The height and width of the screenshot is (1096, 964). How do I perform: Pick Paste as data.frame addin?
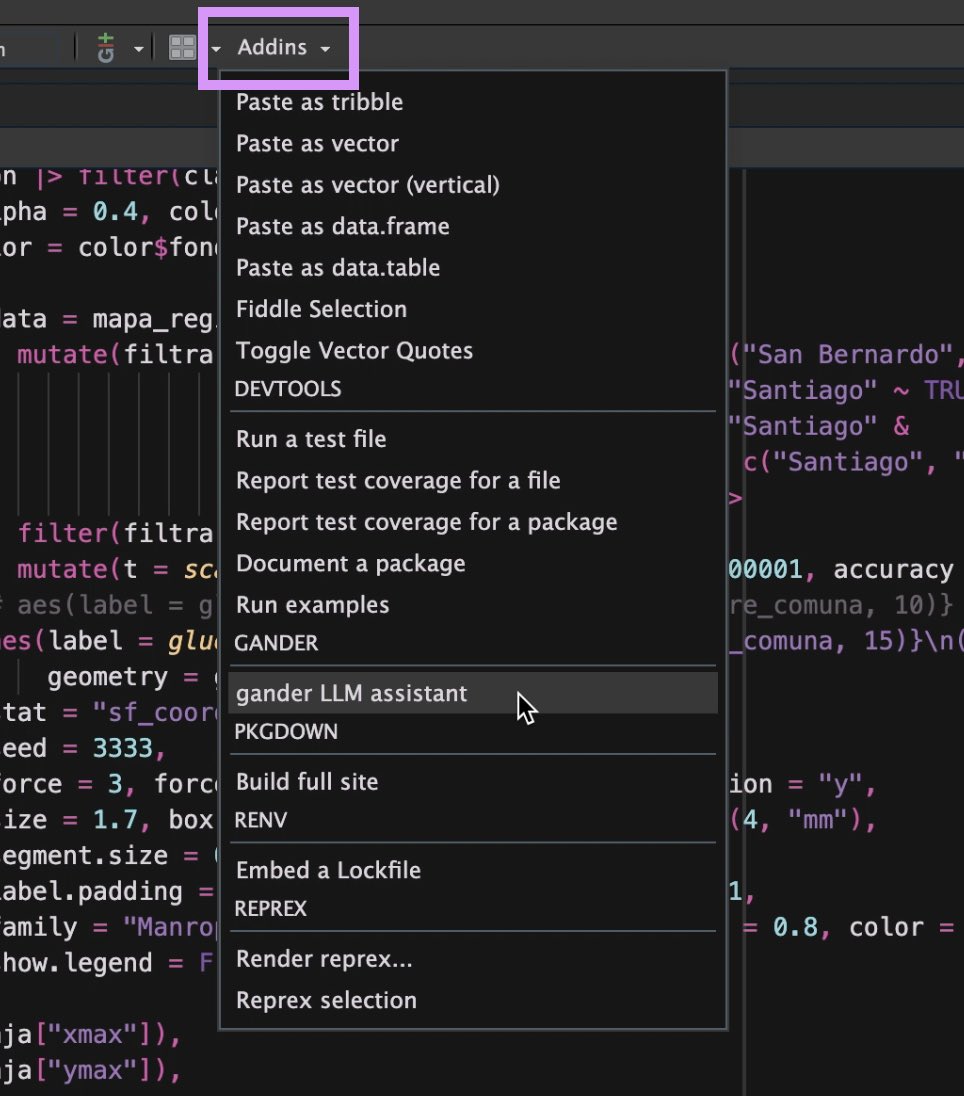pos(342,226)
